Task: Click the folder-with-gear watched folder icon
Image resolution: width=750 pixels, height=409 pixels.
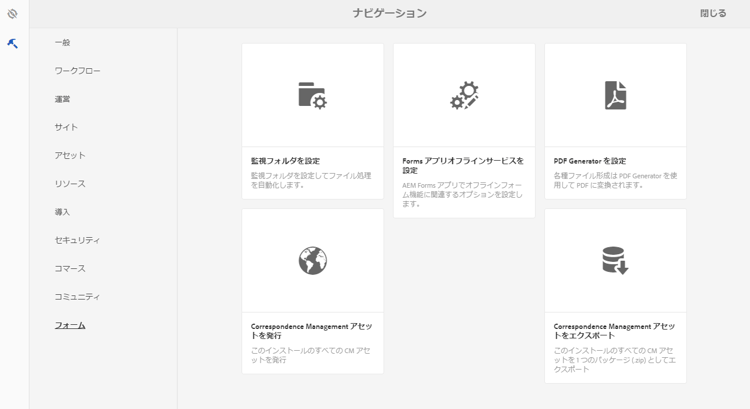Action: tap(312, 95)
